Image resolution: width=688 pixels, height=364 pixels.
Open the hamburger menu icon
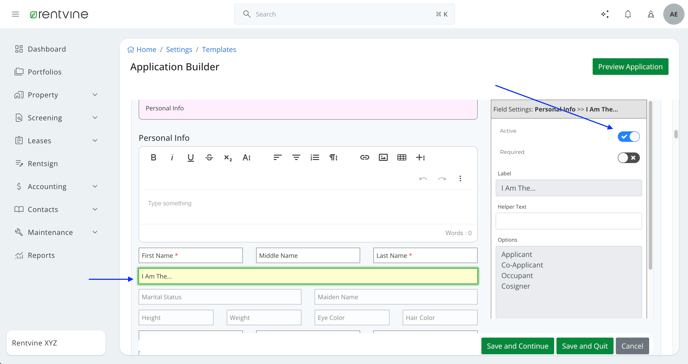[x=15, y=14]
